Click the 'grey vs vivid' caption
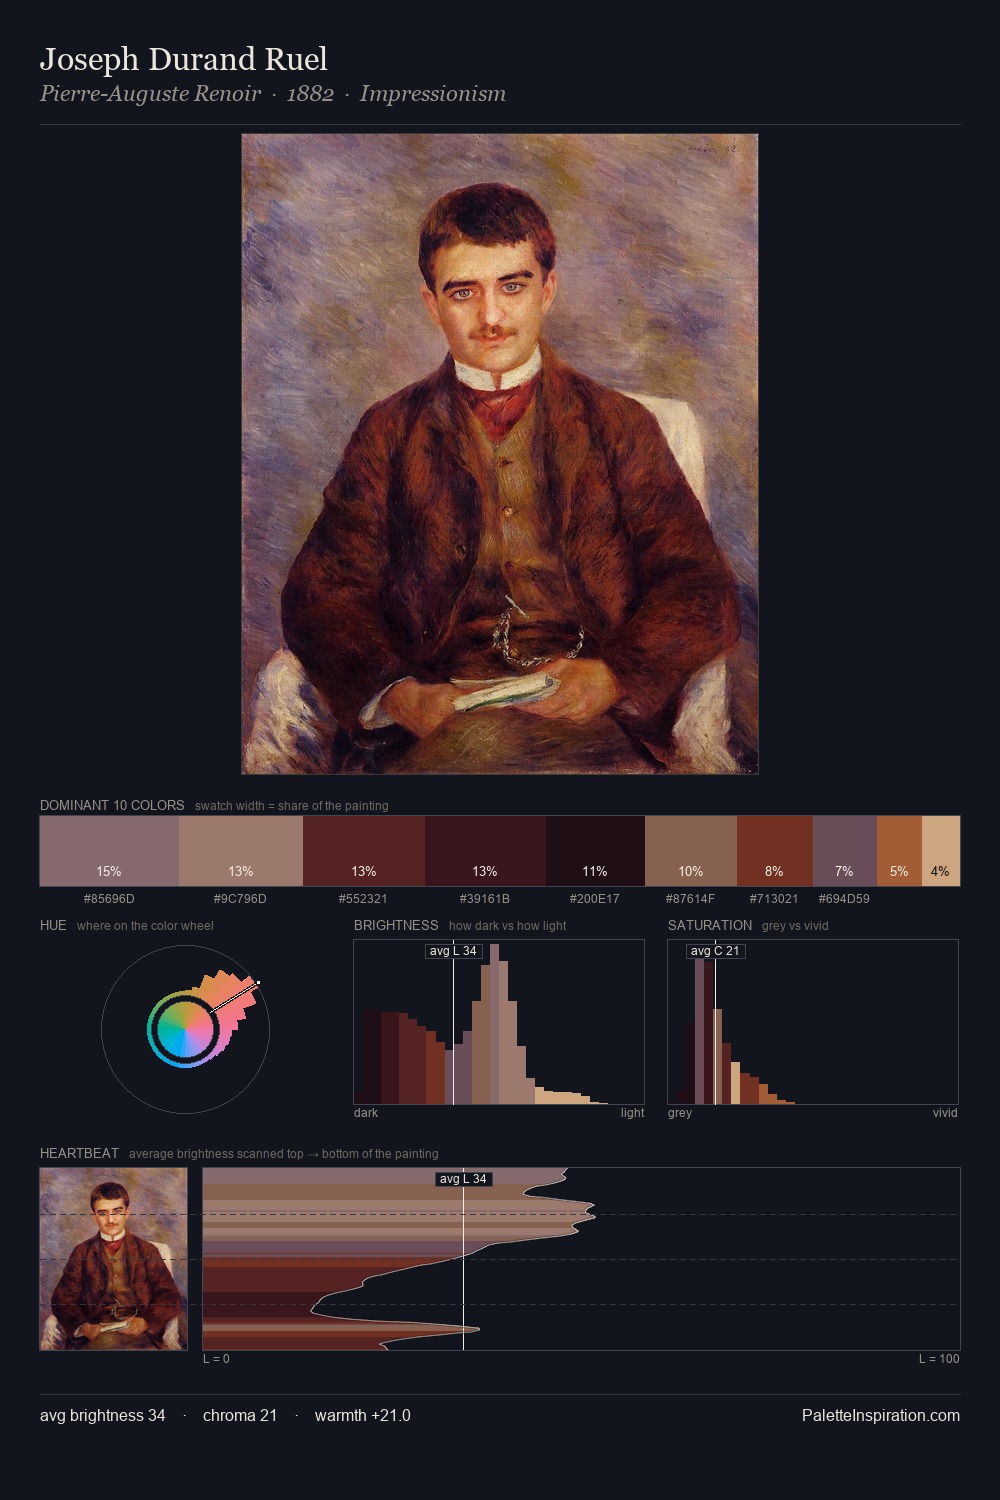Screen dimensions: 1000x1500 [x=795, y=926]
